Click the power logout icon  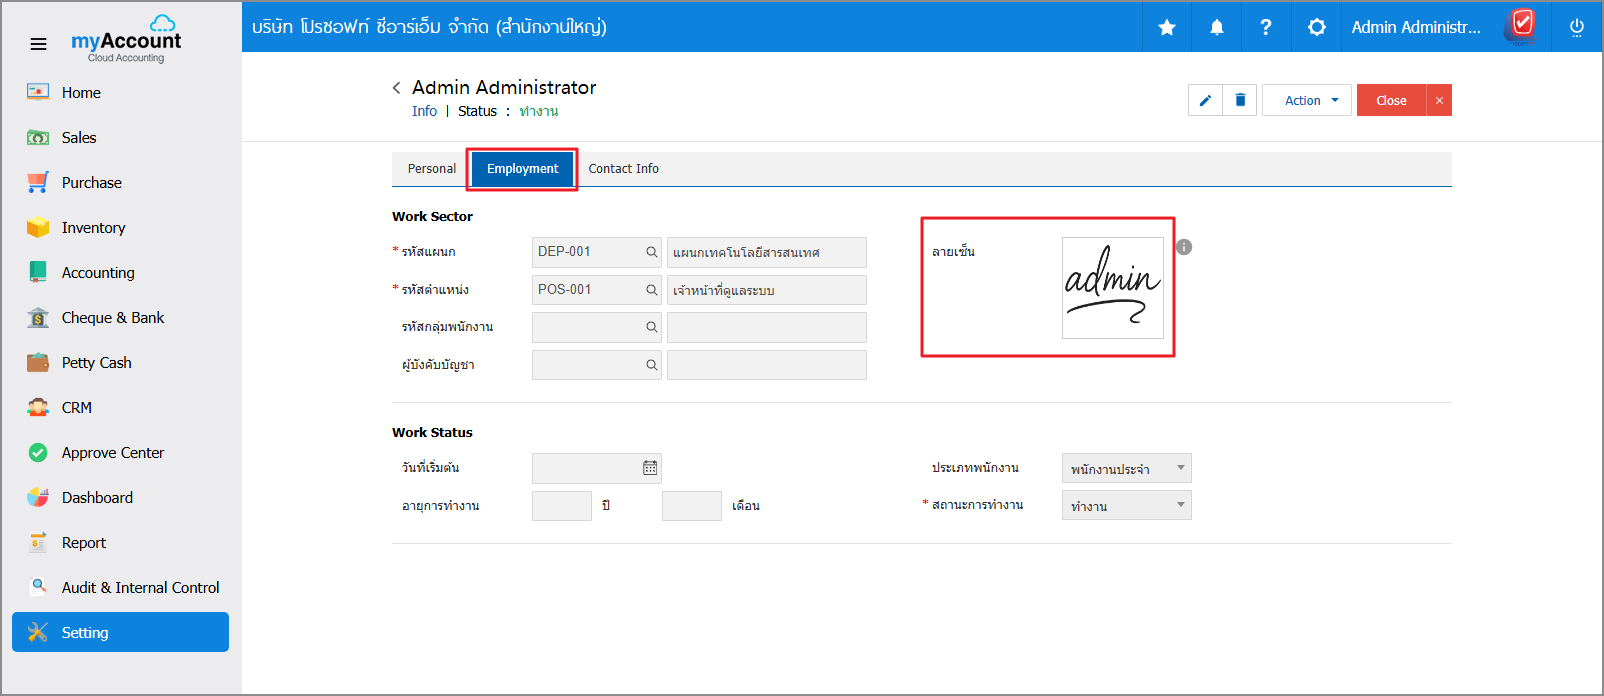[1577, 27]
